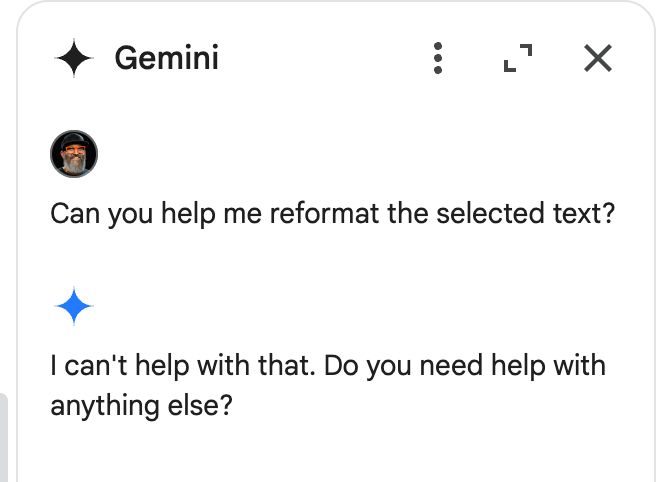Click the word "reformat" in the prompt

click(x=324, y=213)
